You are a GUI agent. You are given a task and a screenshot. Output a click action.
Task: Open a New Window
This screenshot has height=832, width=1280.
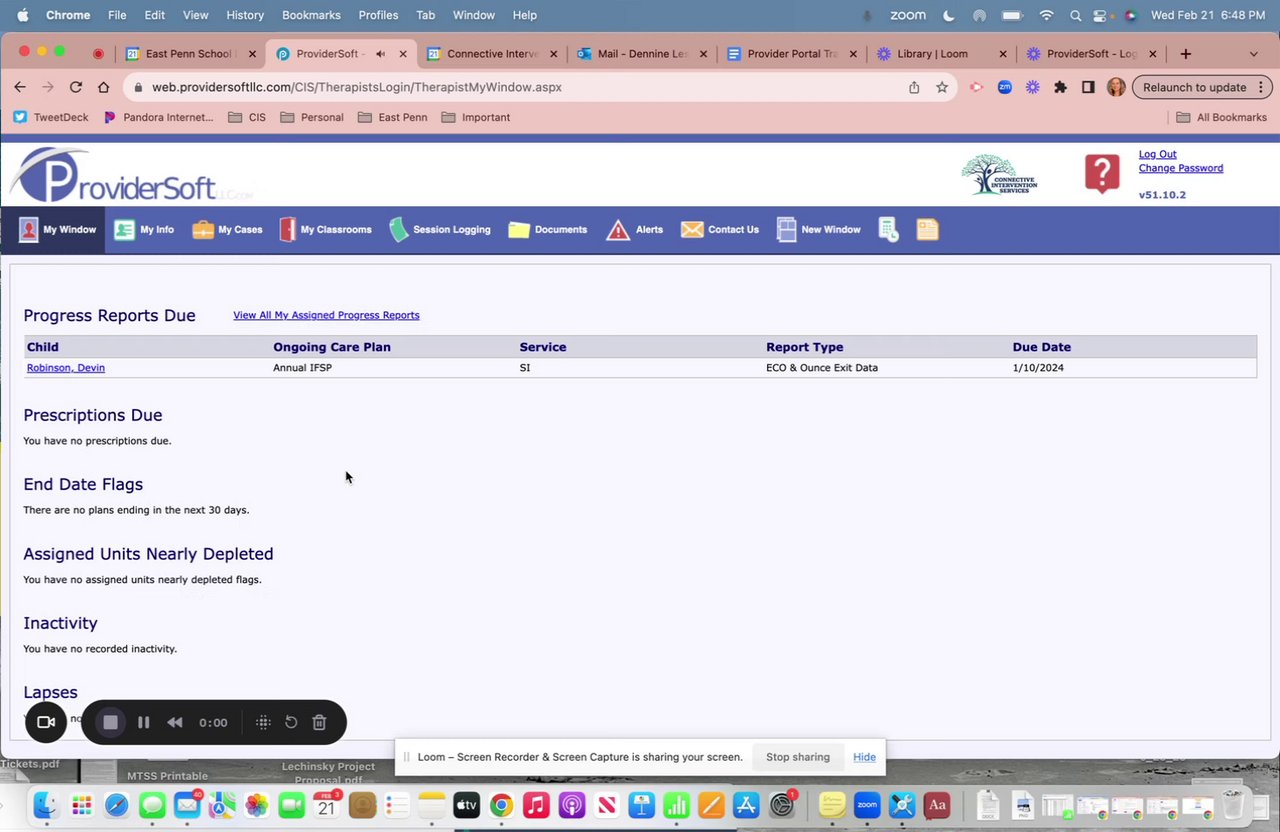(x=818, y=230)
